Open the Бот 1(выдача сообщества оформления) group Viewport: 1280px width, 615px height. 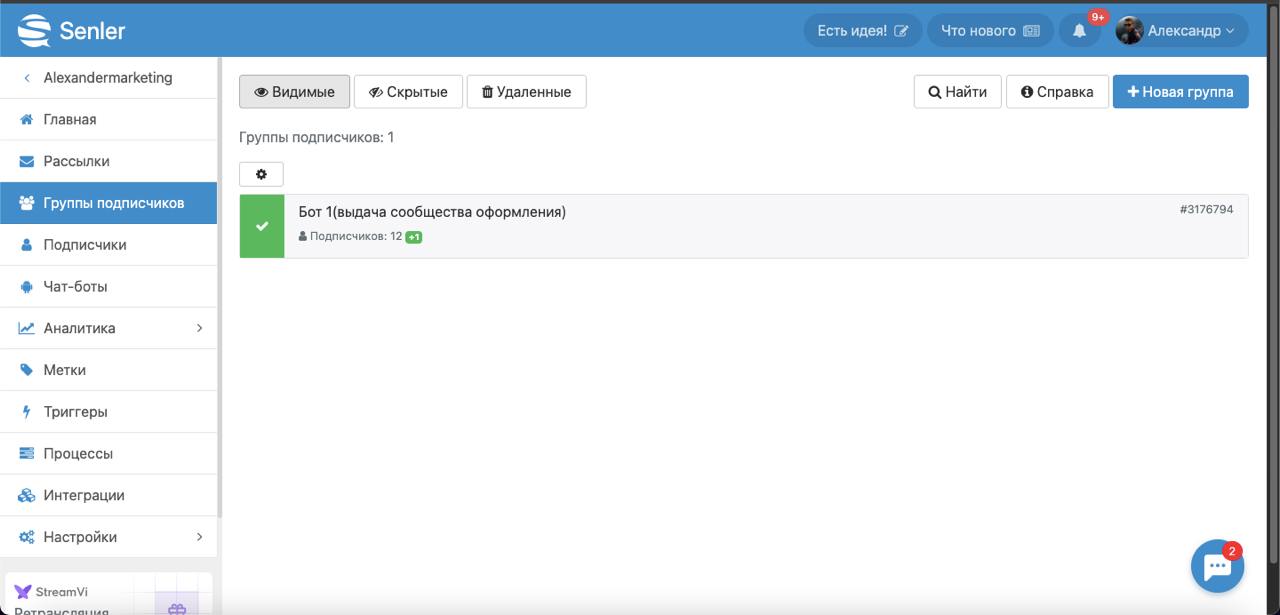432,212
